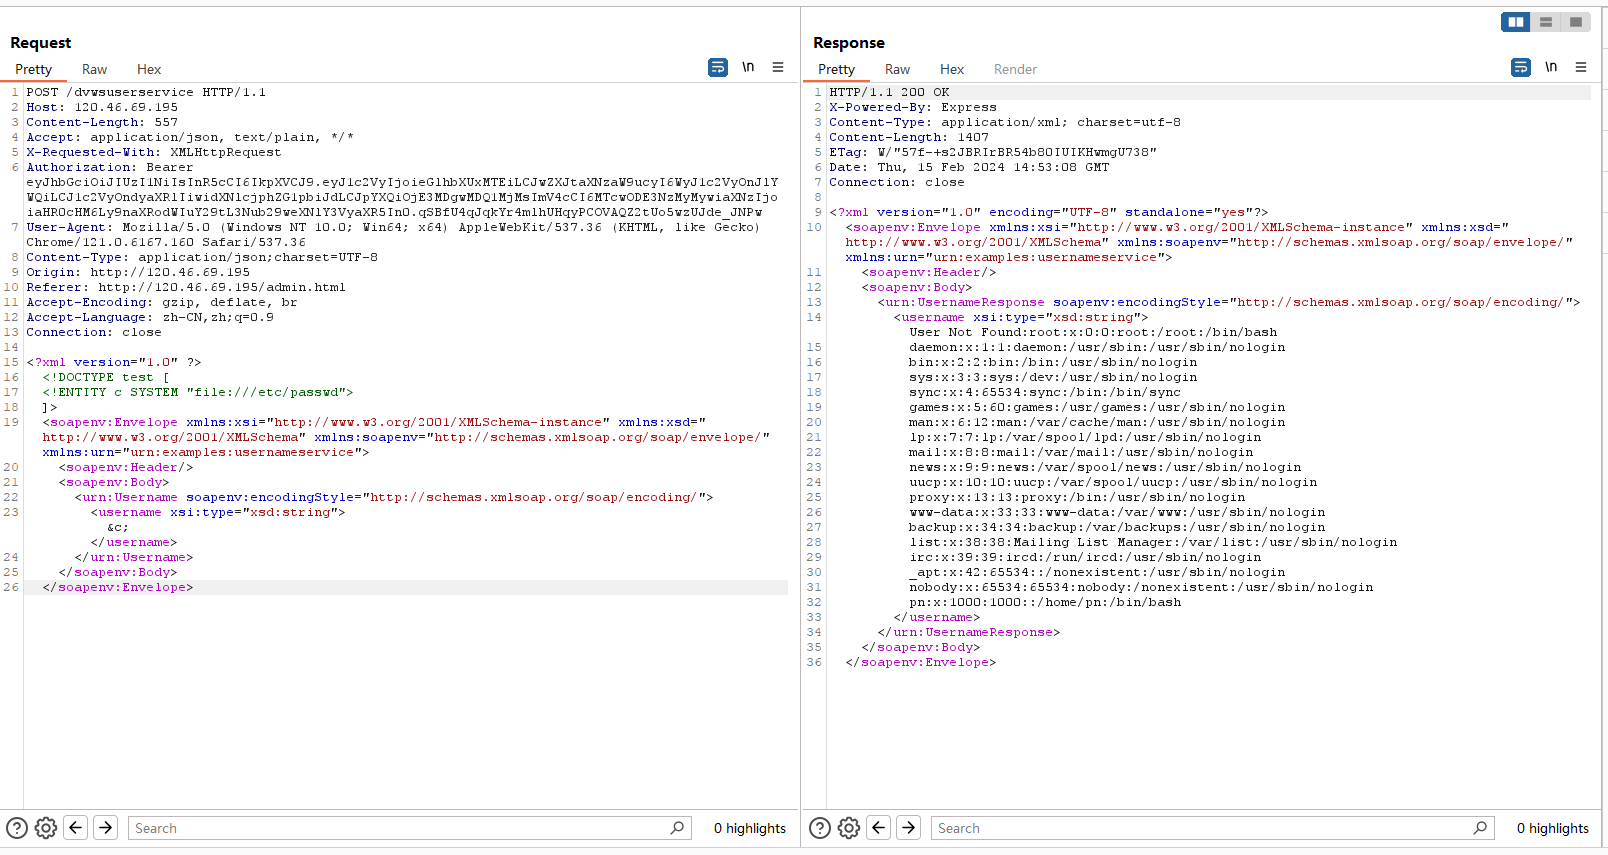Switch Response view to Render tab
The image size is (1608, 855).
click(x=1015, y=69)
